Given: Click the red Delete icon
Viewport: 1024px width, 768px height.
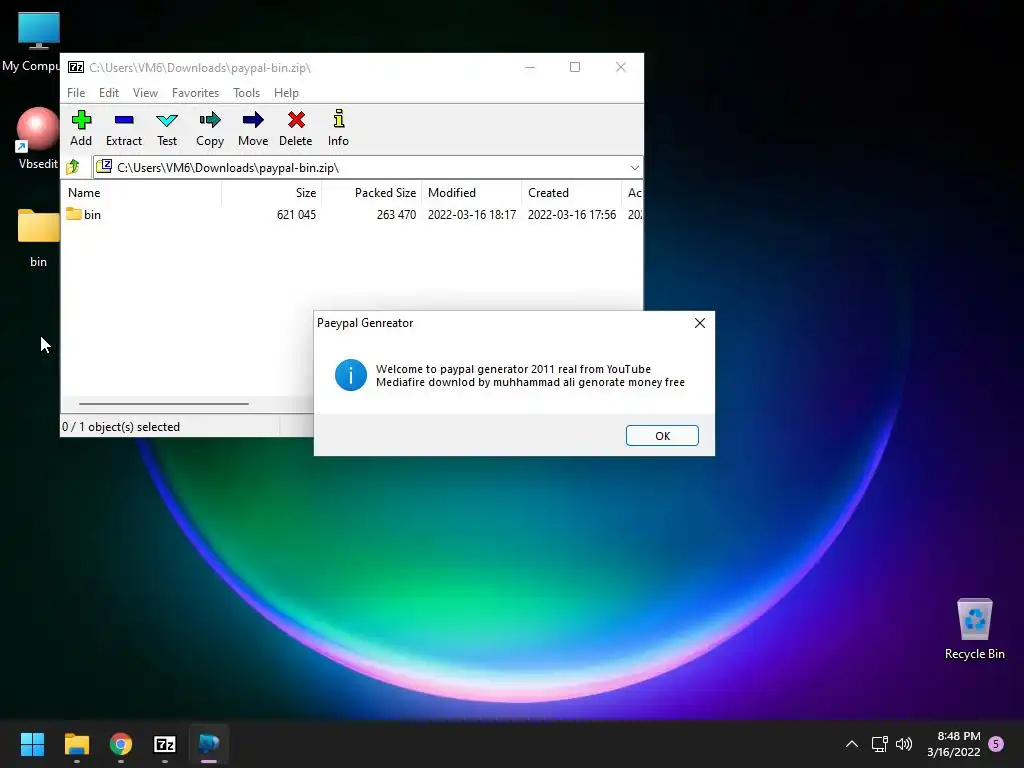Looking at the screenshot, I should click(296, 129).
